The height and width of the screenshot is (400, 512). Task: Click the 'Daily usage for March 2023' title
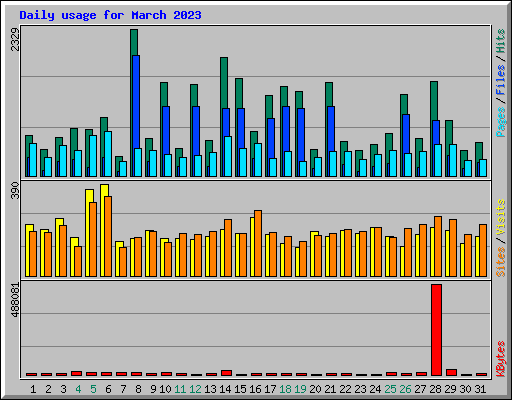[x=110, y=15]
